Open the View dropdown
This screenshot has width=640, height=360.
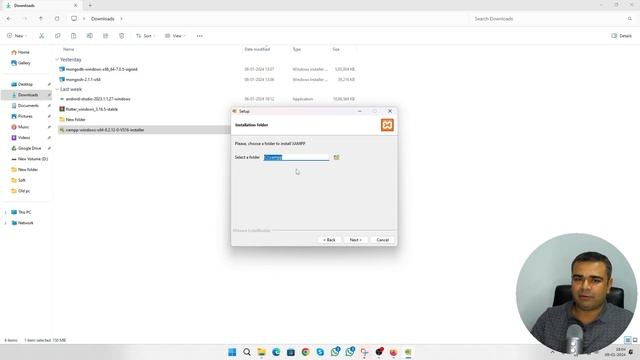coord(175,36)
